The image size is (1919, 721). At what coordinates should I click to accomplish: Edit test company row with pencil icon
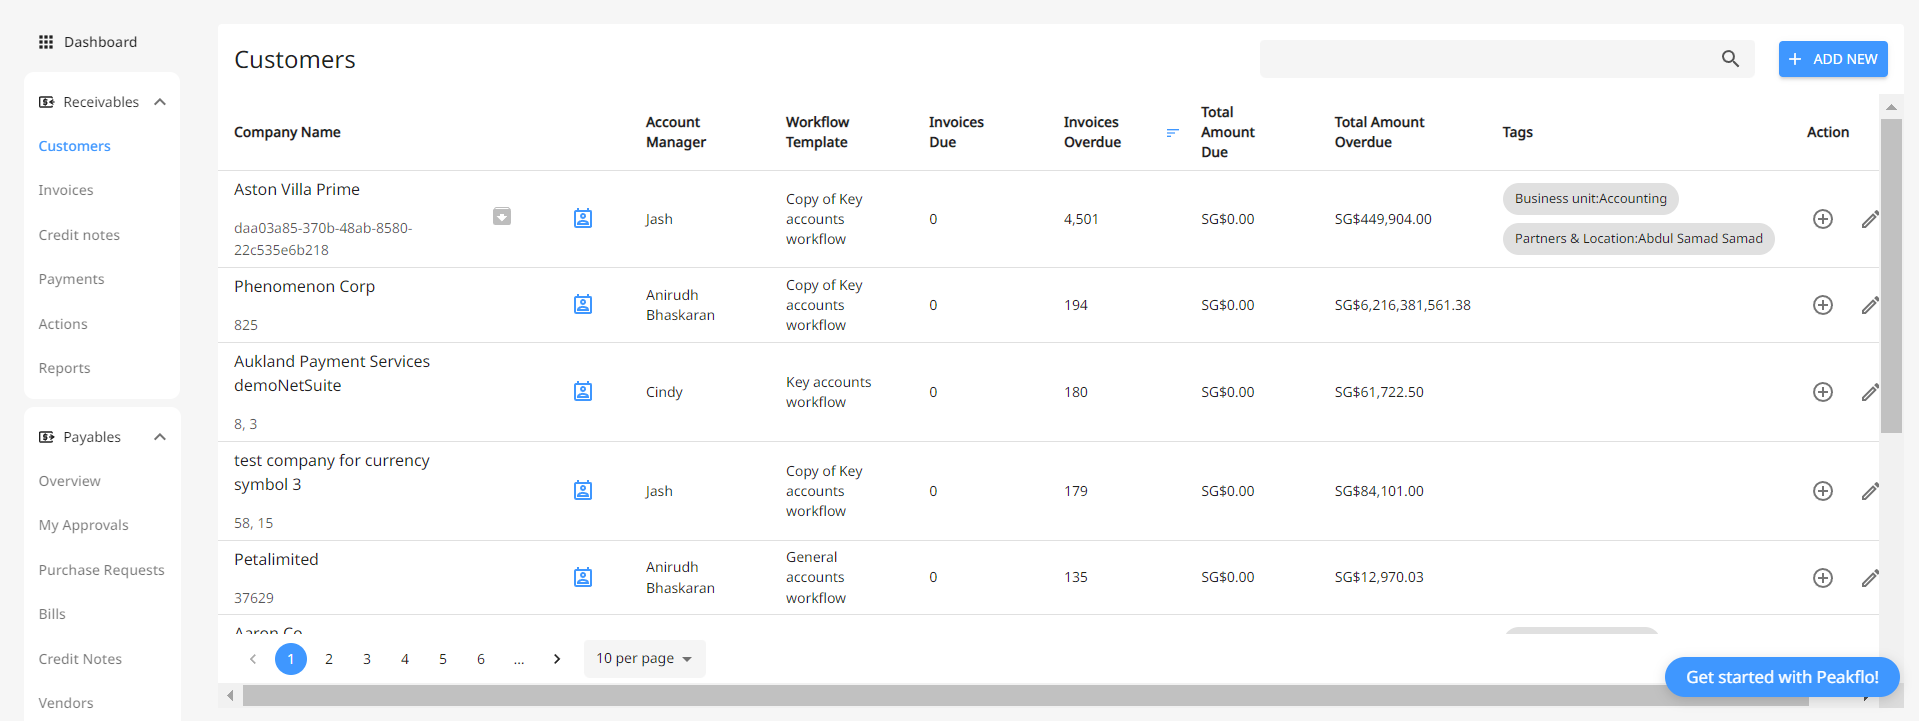(x=1870, y=491)
